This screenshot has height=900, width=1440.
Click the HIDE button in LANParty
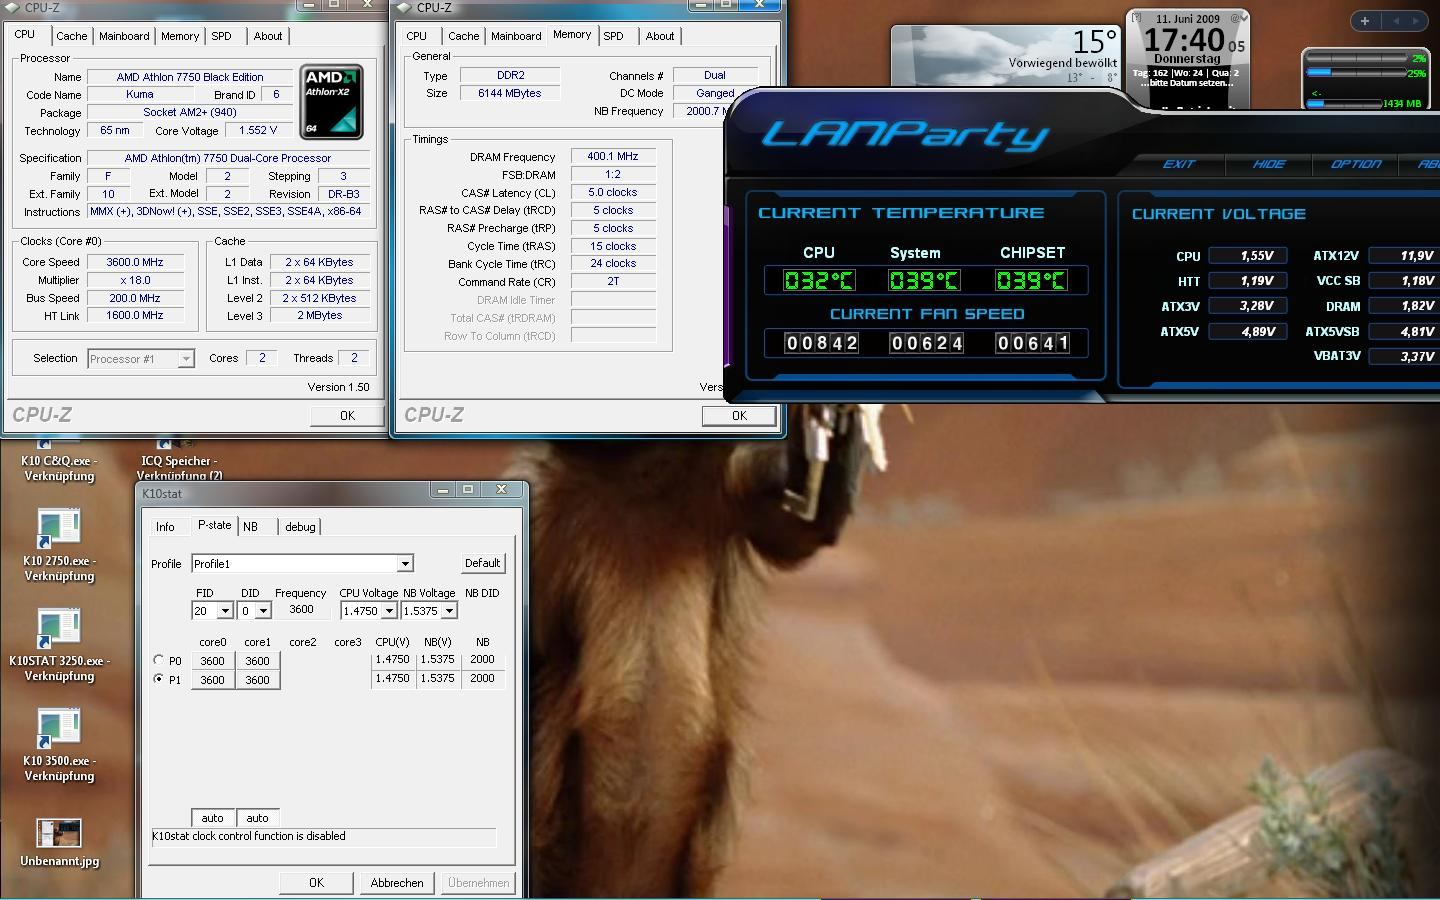point(1268,164)
